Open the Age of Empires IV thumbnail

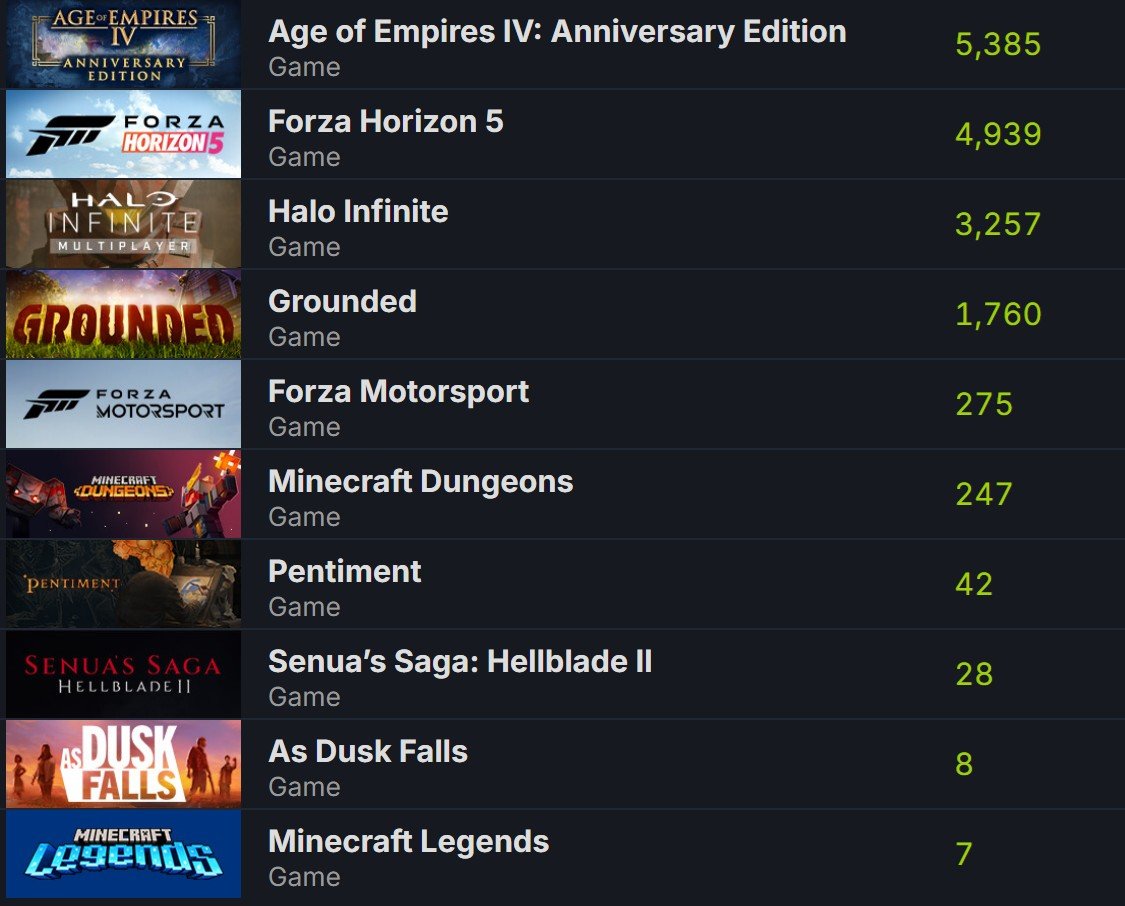click(123, 44)
